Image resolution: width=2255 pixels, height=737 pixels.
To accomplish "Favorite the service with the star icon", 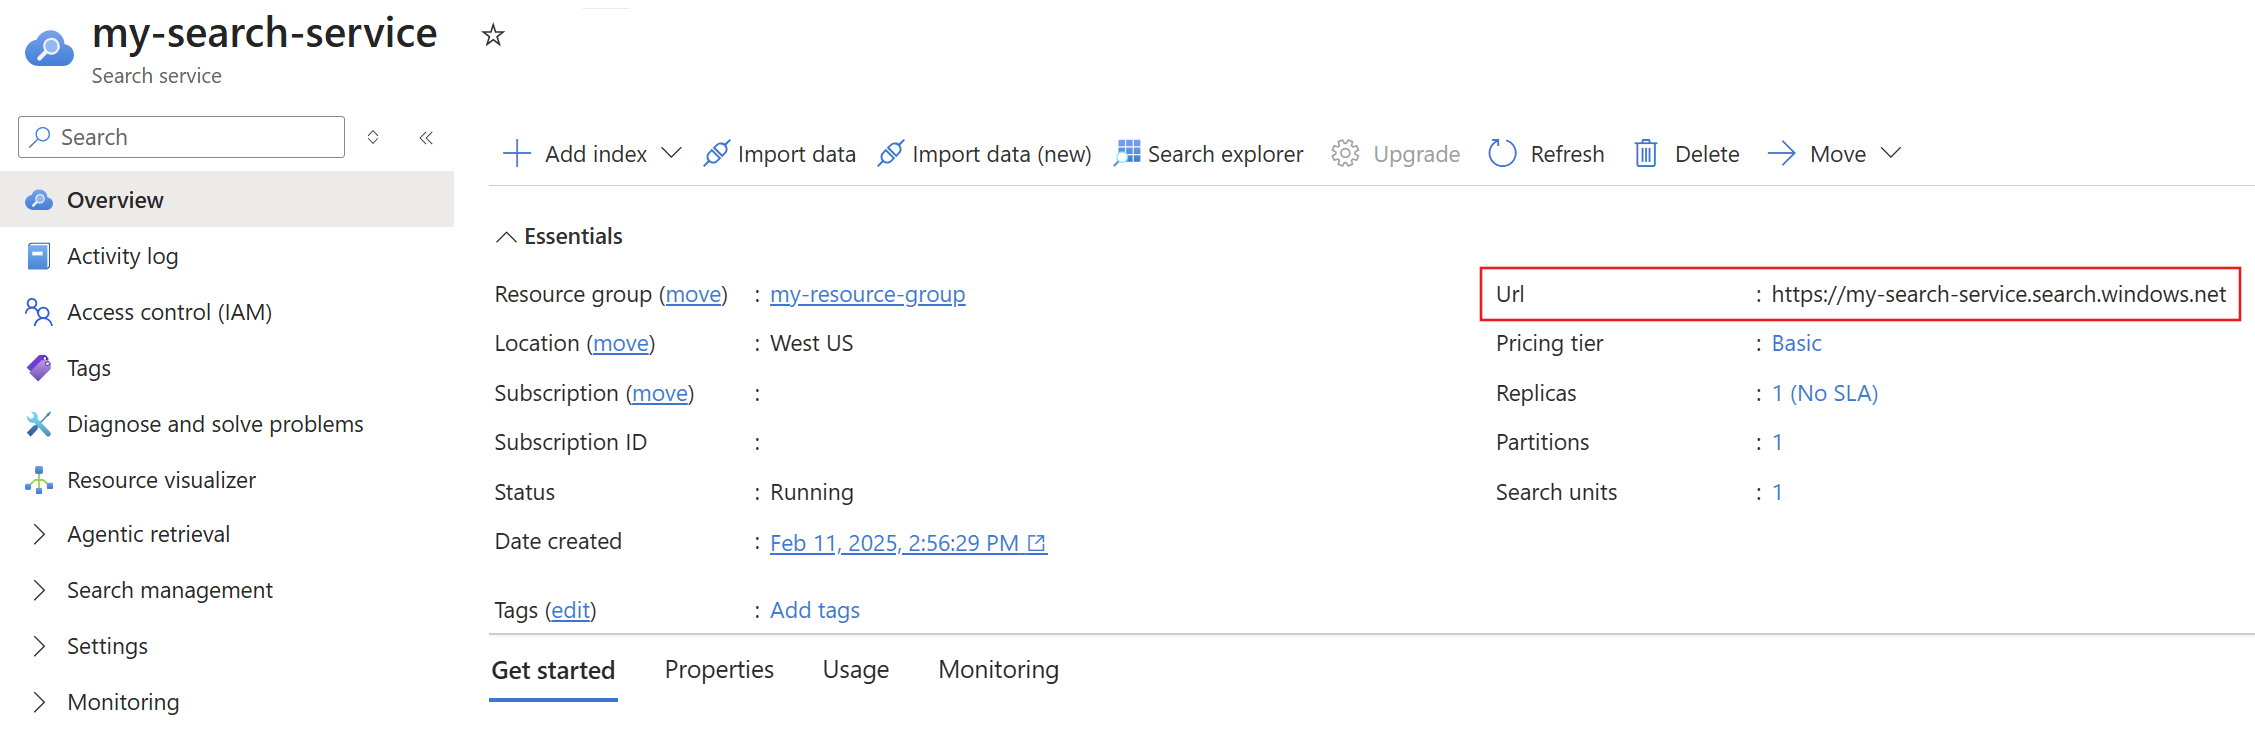I will (493, 36).
